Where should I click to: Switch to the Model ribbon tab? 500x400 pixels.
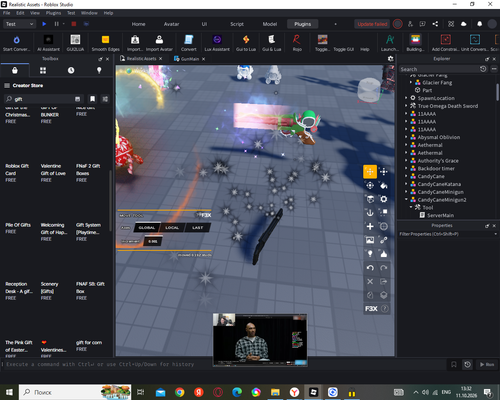coord(270,24)
